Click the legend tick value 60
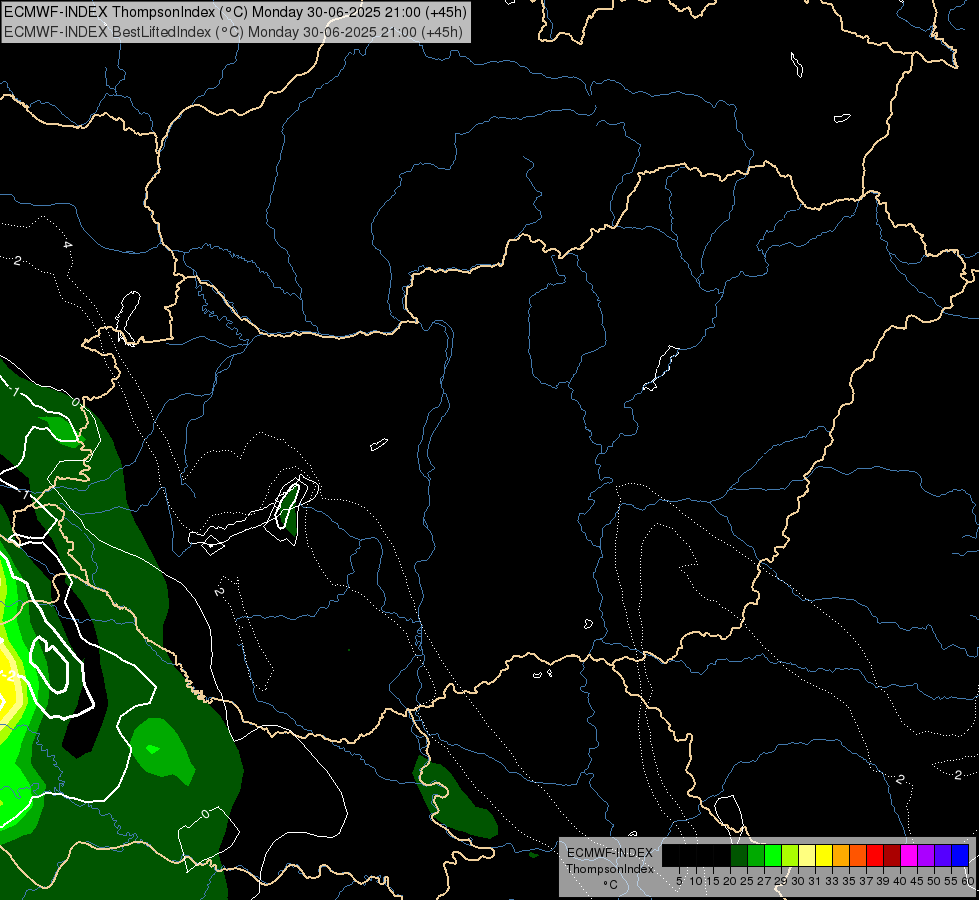 tap(968, 881)
